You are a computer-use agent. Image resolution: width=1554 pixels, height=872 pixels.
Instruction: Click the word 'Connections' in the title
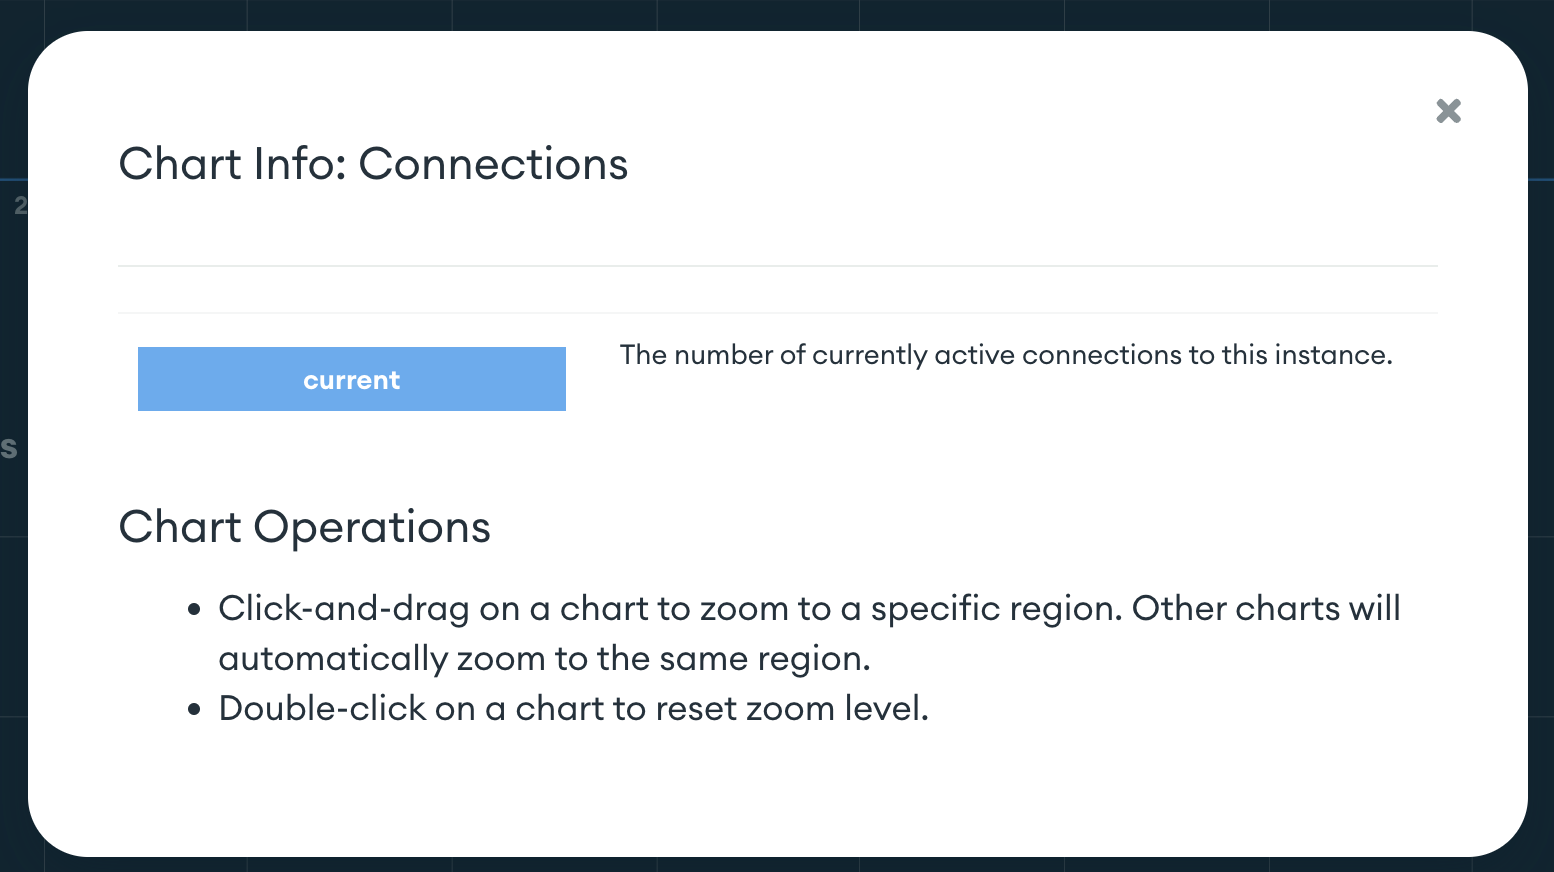click(494, 163)
